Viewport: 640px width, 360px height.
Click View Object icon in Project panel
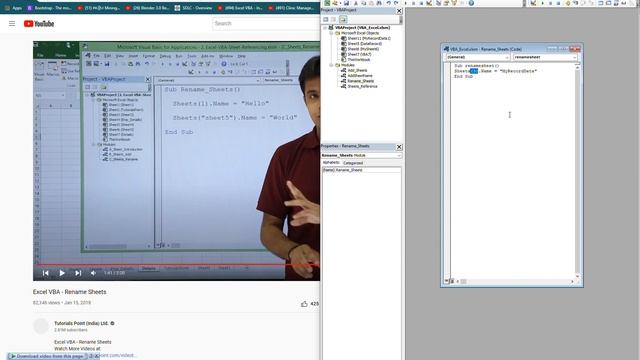[x=333, y=19]
